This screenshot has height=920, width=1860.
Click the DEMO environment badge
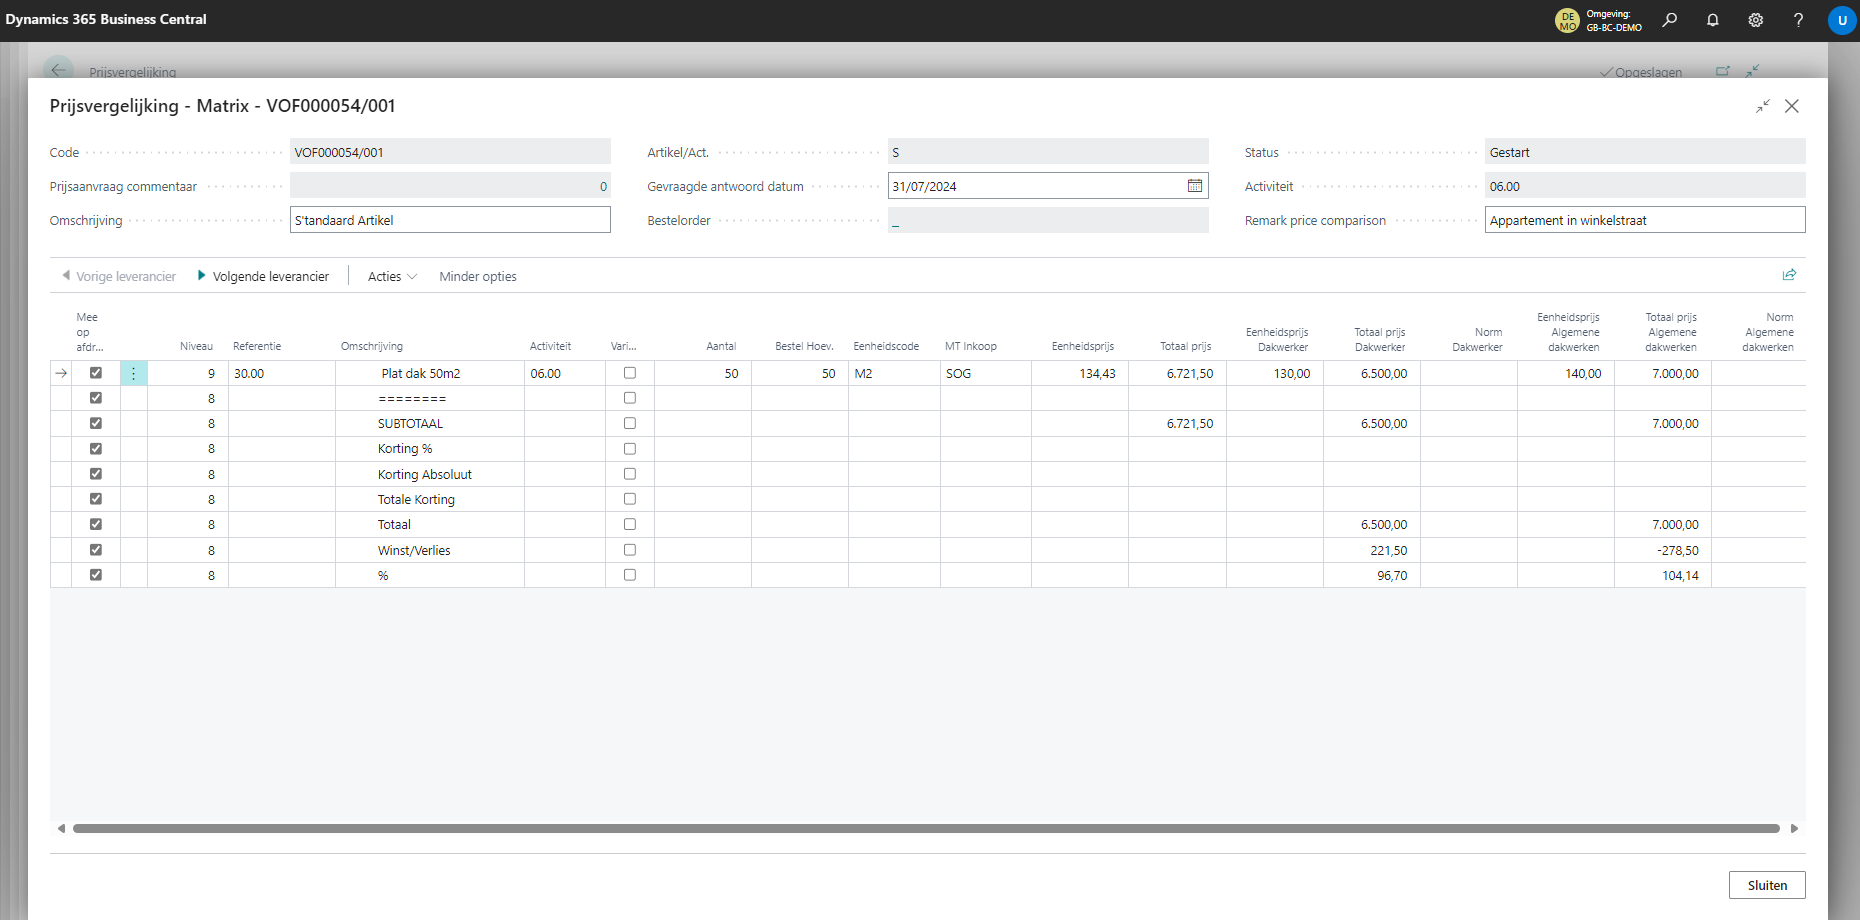point(1567,20)
